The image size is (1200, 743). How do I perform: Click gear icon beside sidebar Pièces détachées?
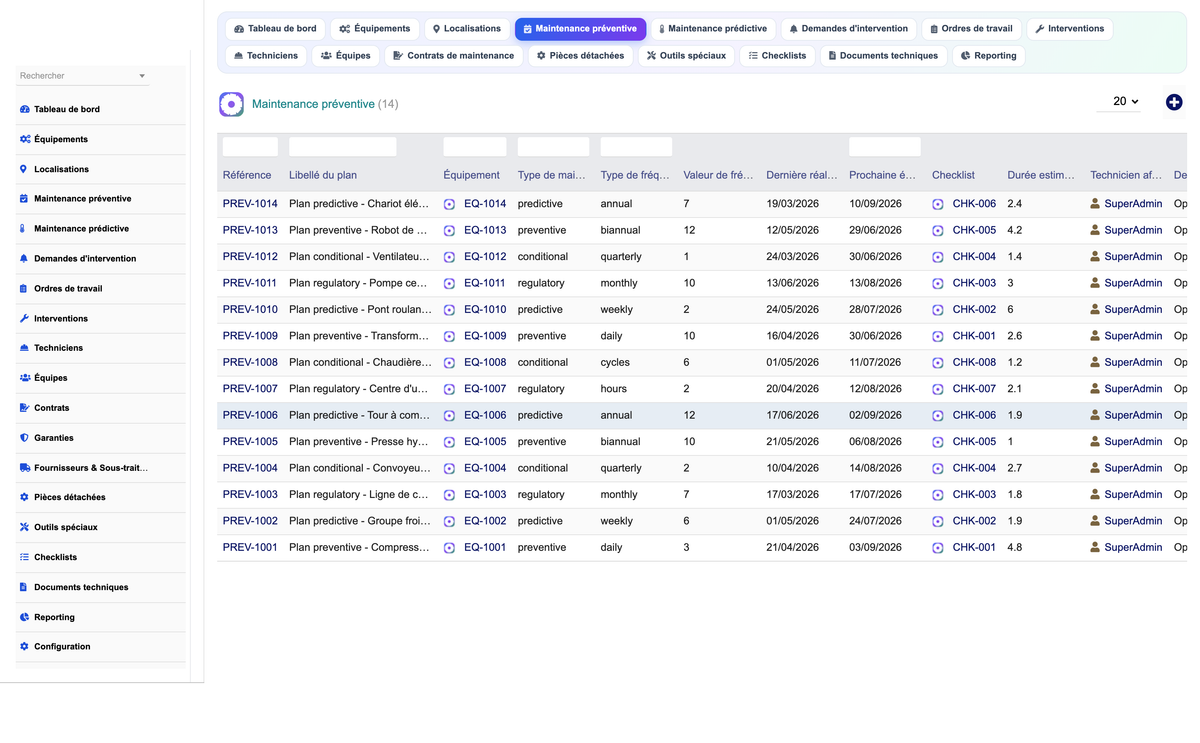pos(24,497)
